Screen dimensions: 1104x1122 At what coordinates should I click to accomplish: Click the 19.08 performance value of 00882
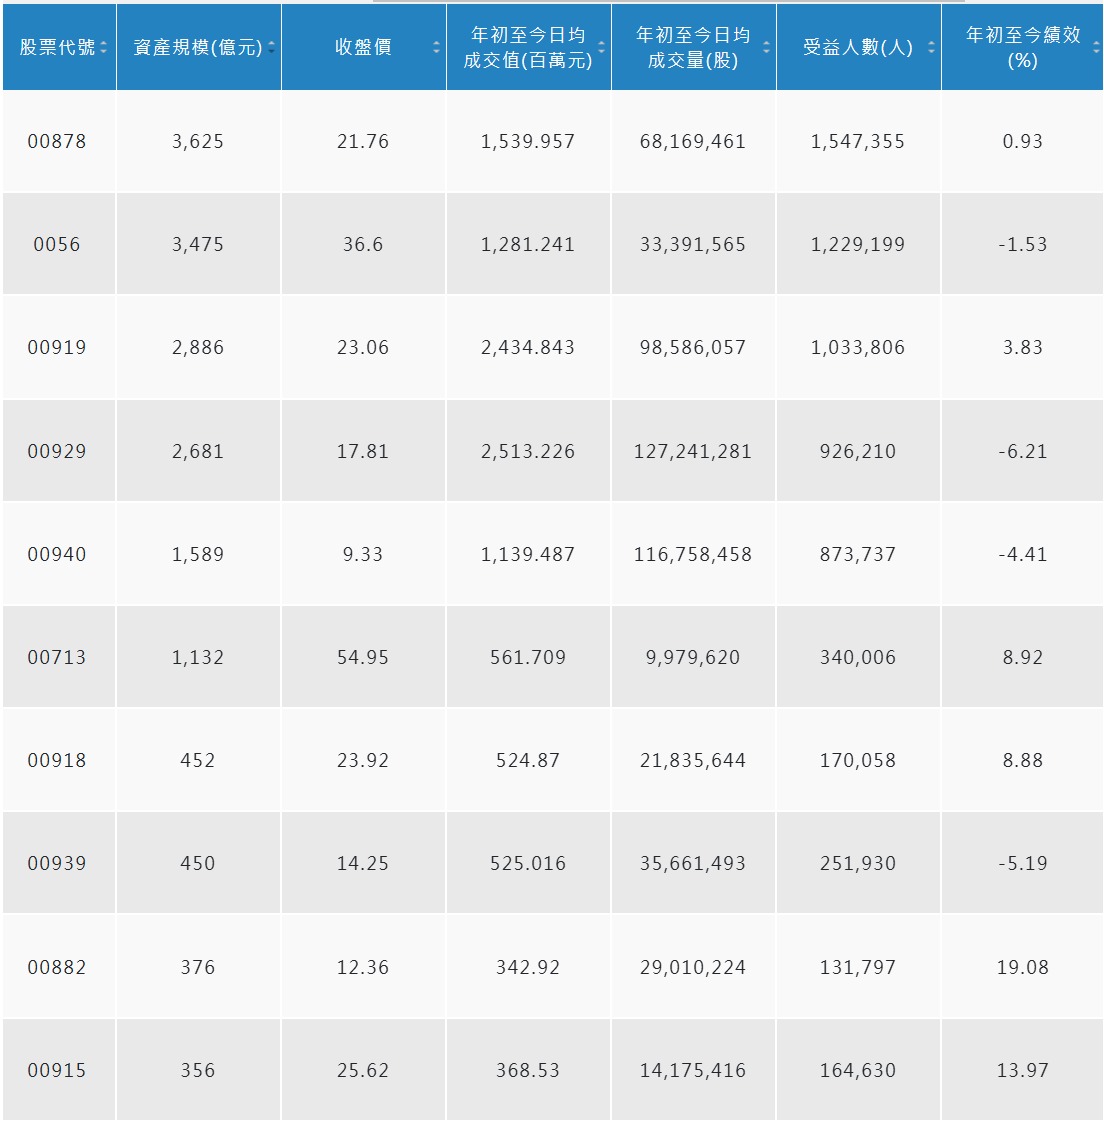point(1024,966)
